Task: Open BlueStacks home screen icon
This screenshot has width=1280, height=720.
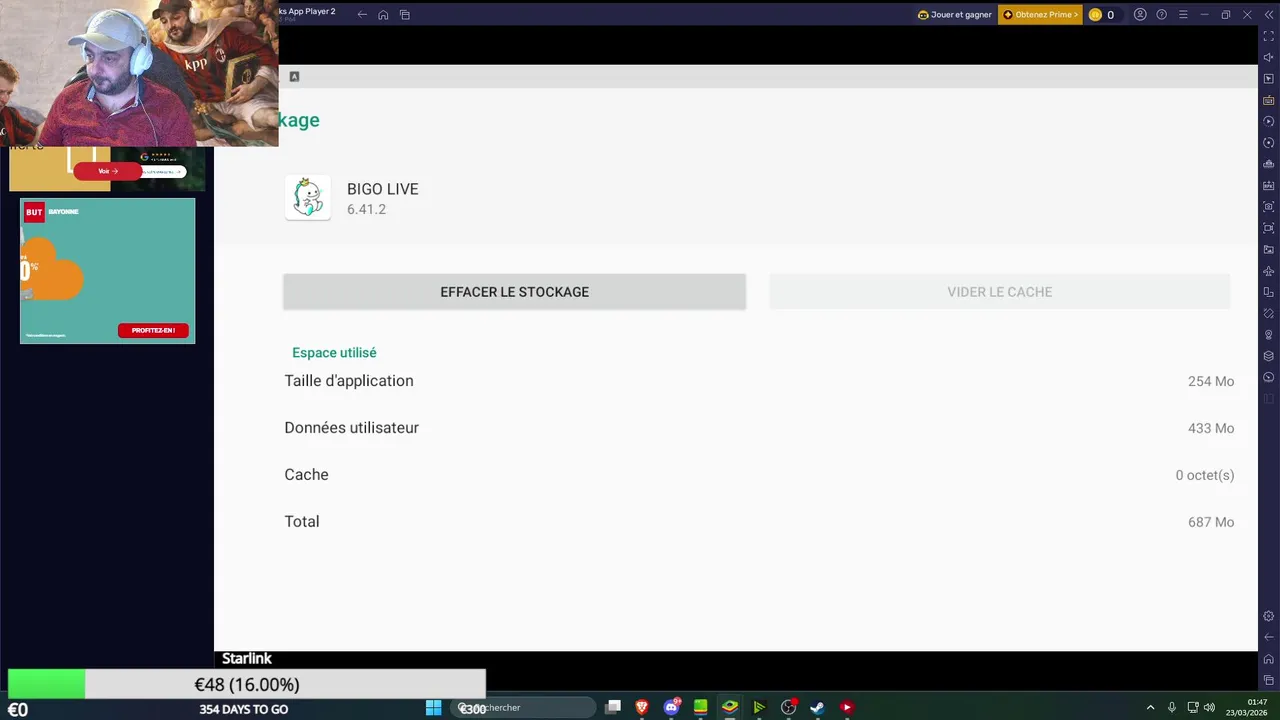Action: [x=383, y=15]
